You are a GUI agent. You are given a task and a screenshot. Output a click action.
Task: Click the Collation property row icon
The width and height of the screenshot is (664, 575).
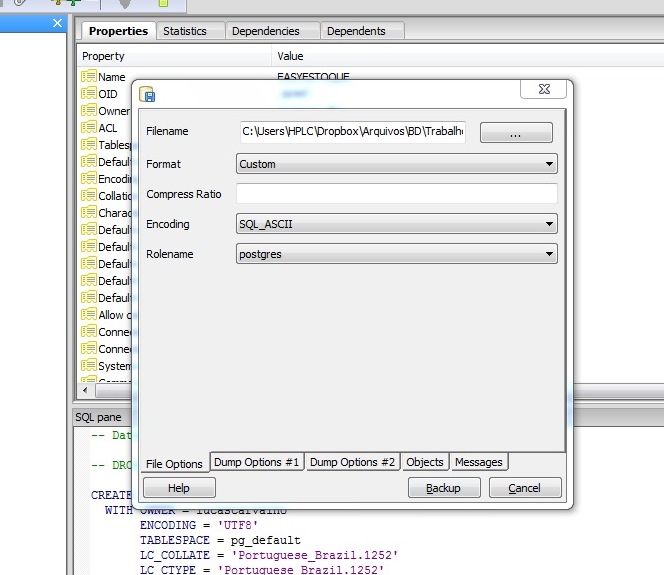pos(88,196)
